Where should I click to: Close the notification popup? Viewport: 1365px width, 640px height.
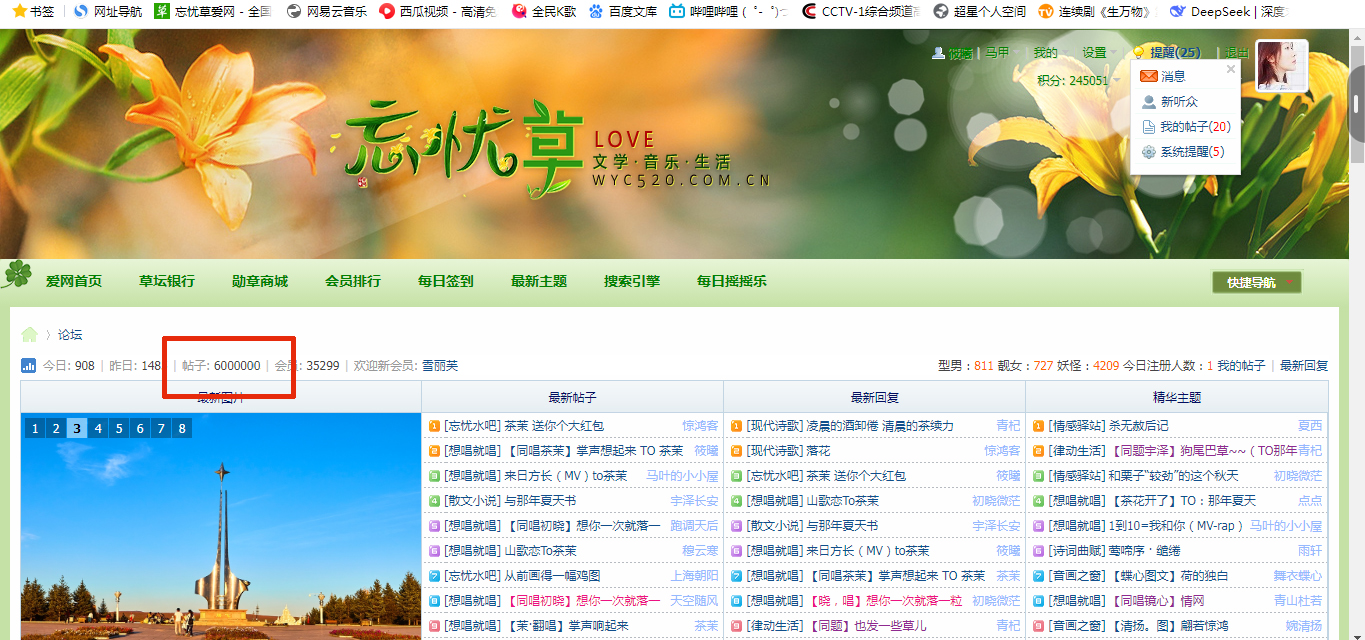[1230, 70]
